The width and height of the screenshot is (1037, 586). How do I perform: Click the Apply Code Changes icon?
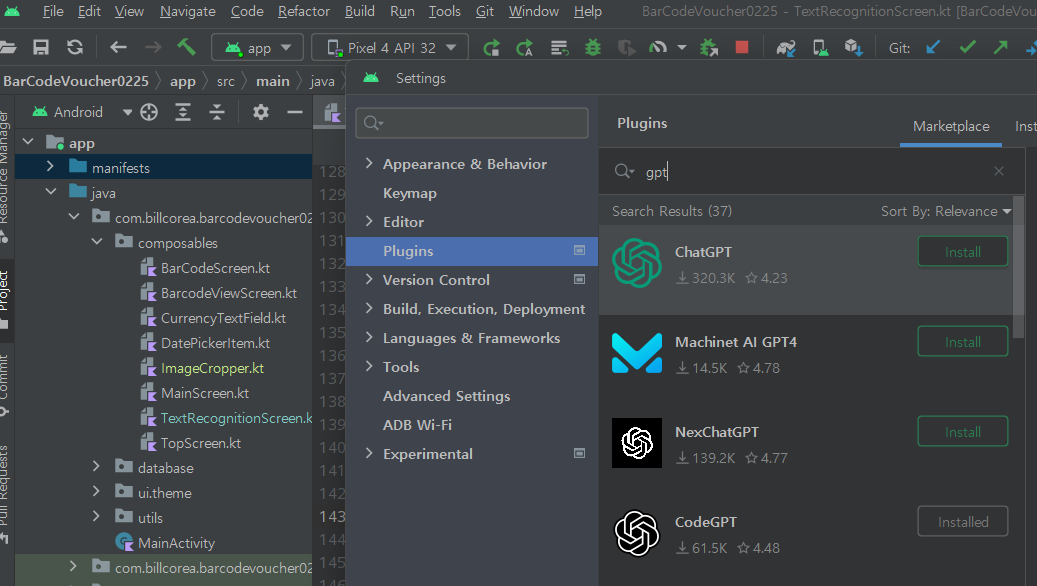coord(559,48)
